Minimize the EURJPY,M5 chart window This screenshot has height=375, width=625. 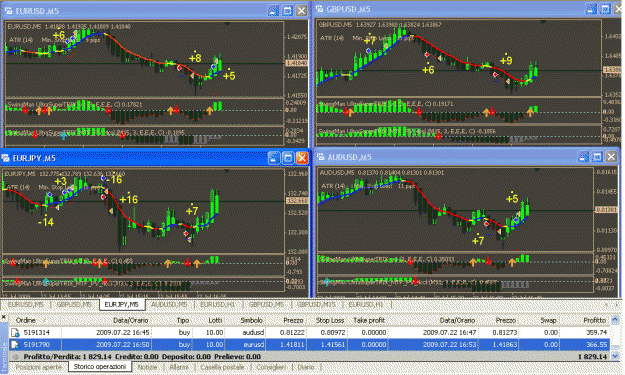click(x=274, y=158)
